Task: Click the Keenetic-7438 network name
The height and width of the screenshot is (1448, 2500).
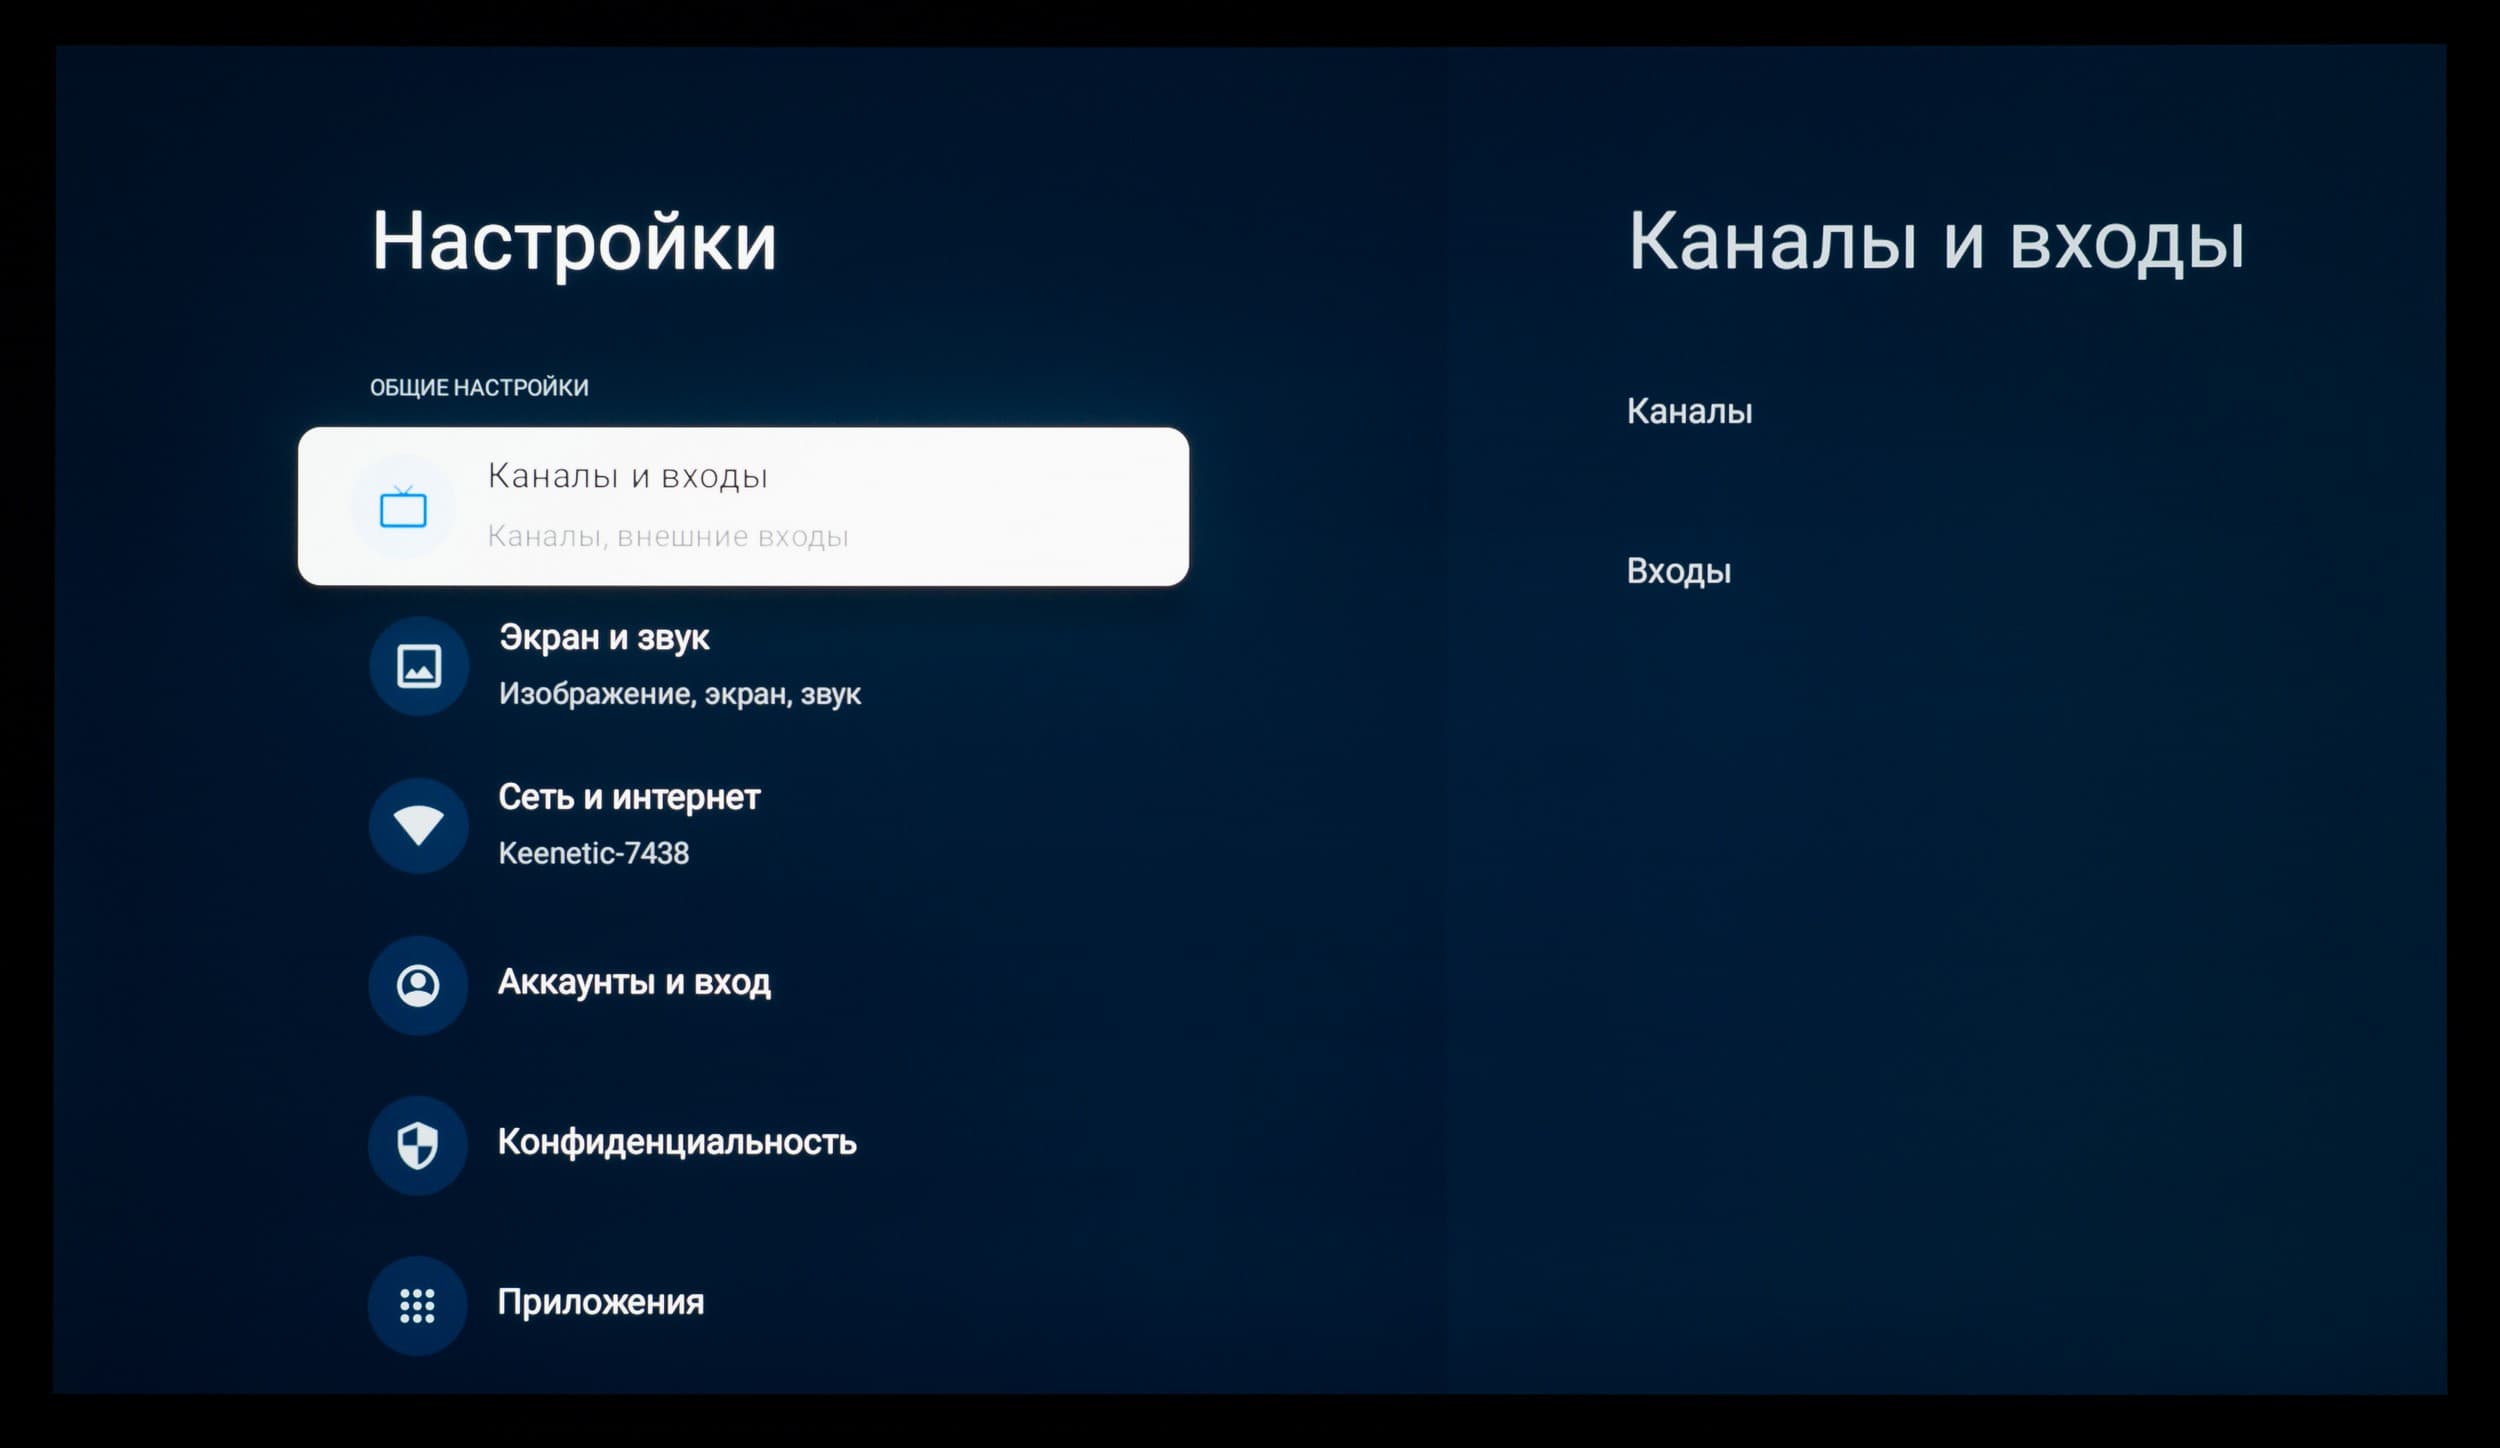Action: click(593, 853)
